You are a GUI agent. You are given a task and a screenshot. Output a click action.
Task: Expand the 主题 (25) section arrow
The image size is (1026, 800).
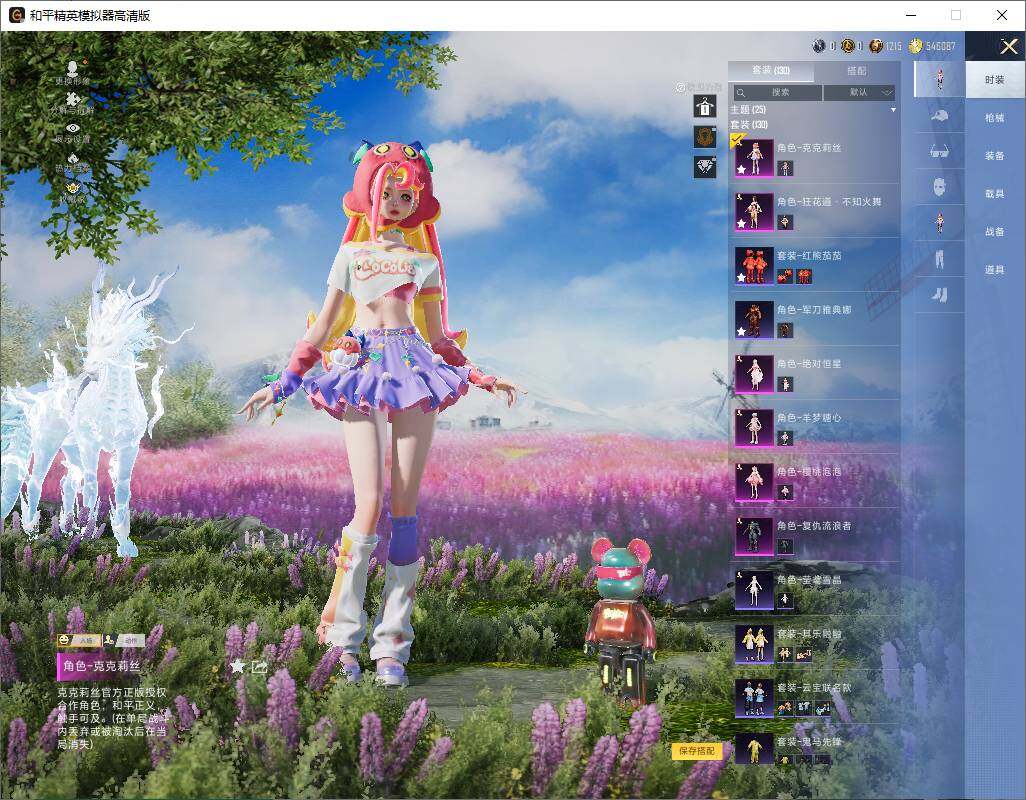coord(893,110)
